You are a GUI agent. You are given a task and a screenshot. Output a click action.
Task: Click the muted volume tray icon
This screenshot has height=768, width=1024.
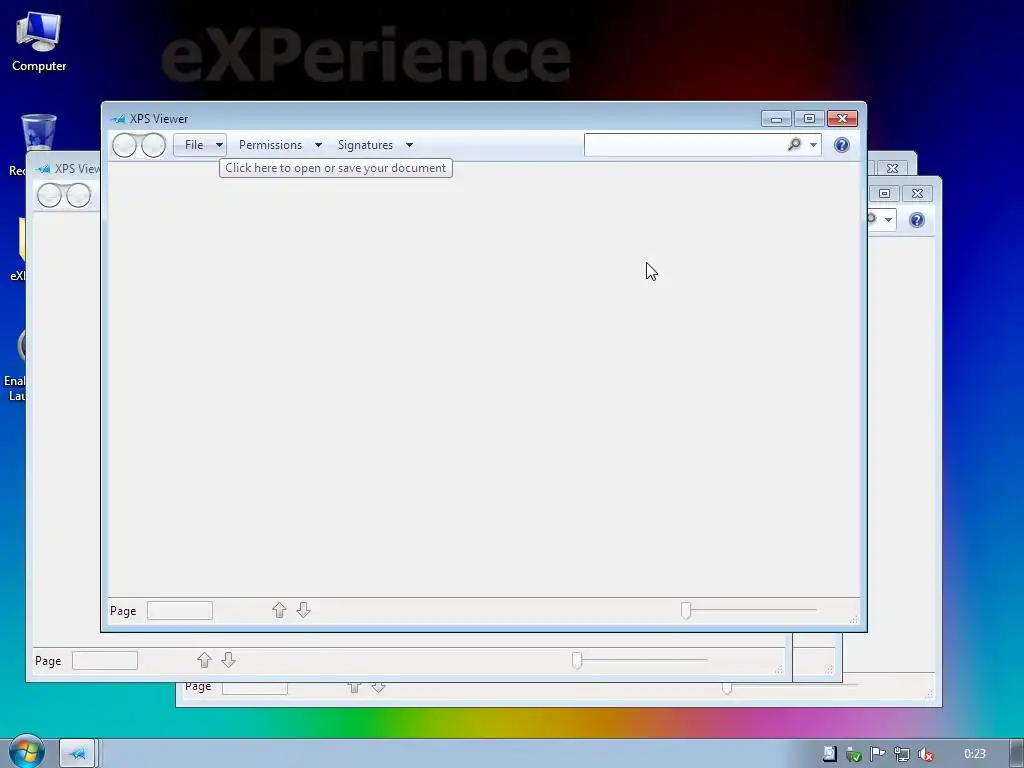pos(926,754)
